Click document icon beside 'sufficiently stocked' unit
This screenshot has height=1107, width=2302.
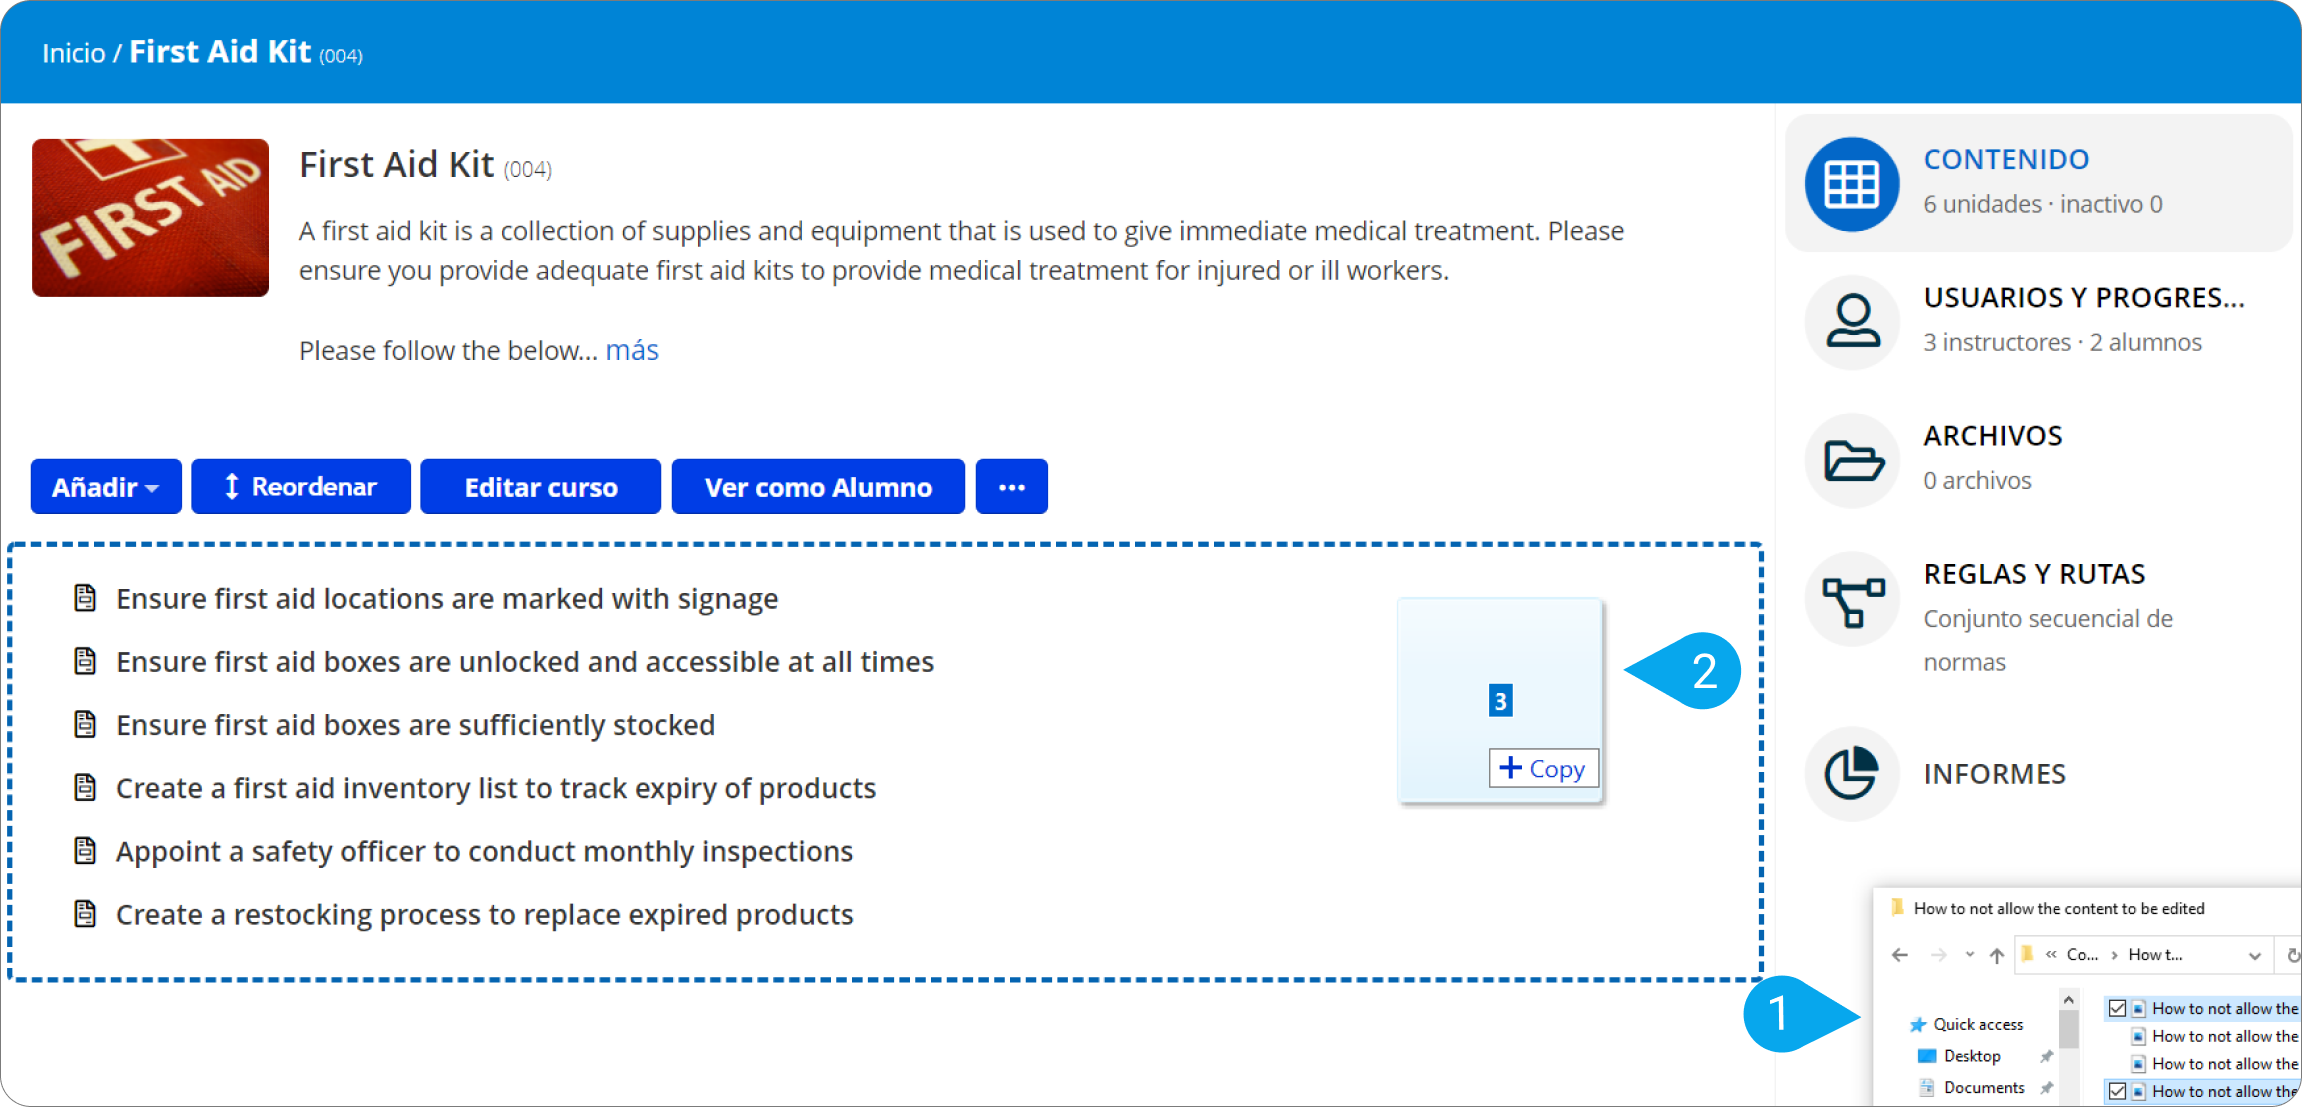[86, 724]
